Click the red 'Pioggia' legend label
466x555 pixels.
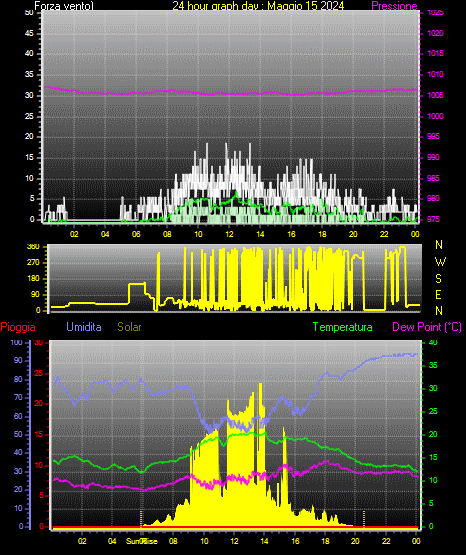(x=18, y=327)
